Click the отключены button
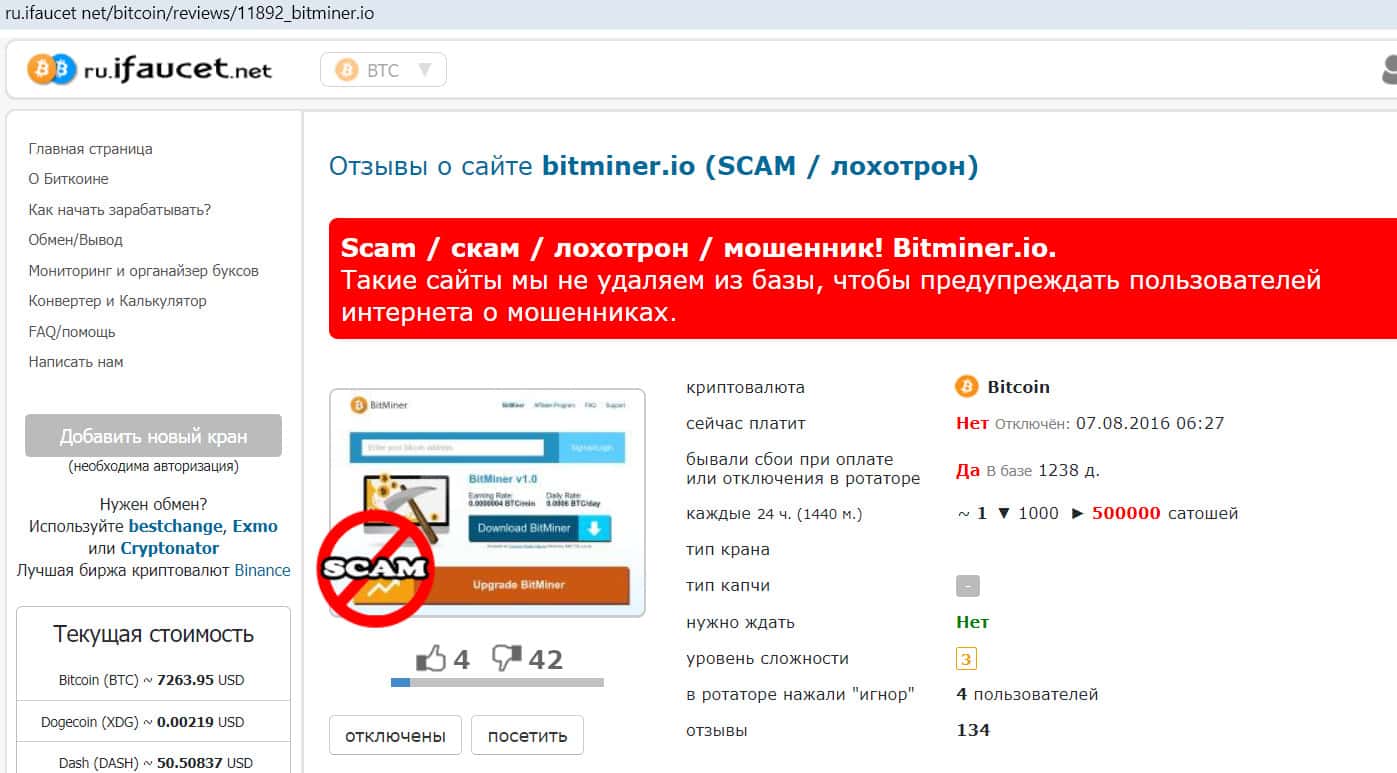 click(395, 736)
